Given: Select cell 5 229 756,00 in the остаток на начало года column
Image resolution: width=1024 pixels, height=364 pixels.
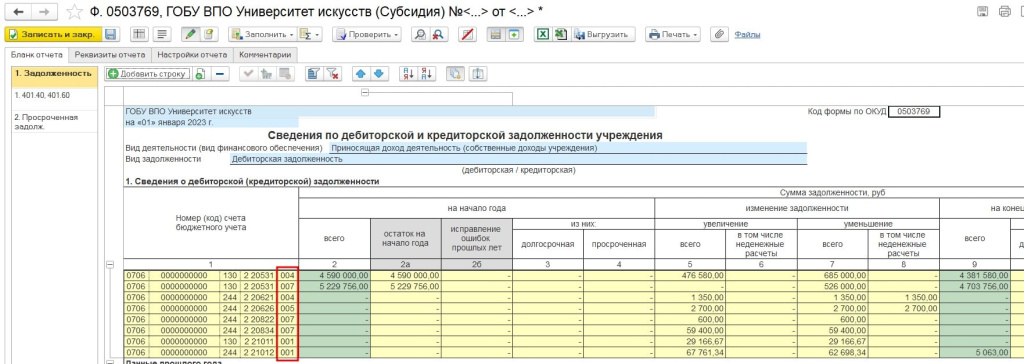Looking at the screenshot, I should [406, 286].
